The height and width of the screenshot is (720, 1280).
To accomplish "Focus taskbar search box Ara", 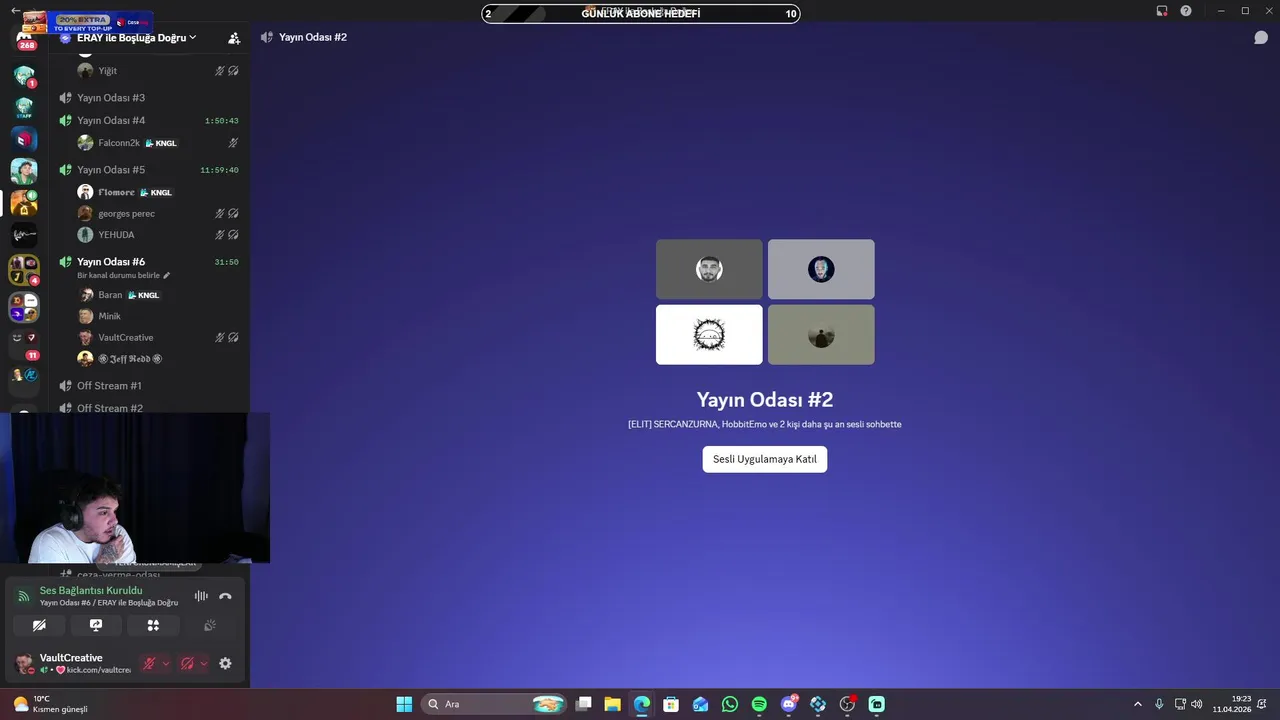I will 495,704.
